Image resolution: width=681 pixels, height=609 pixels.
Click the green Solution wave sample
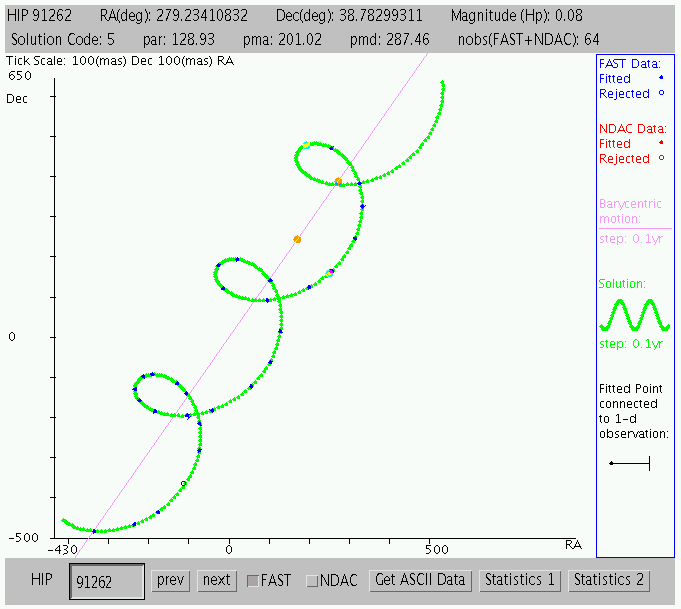click(635, 315)
